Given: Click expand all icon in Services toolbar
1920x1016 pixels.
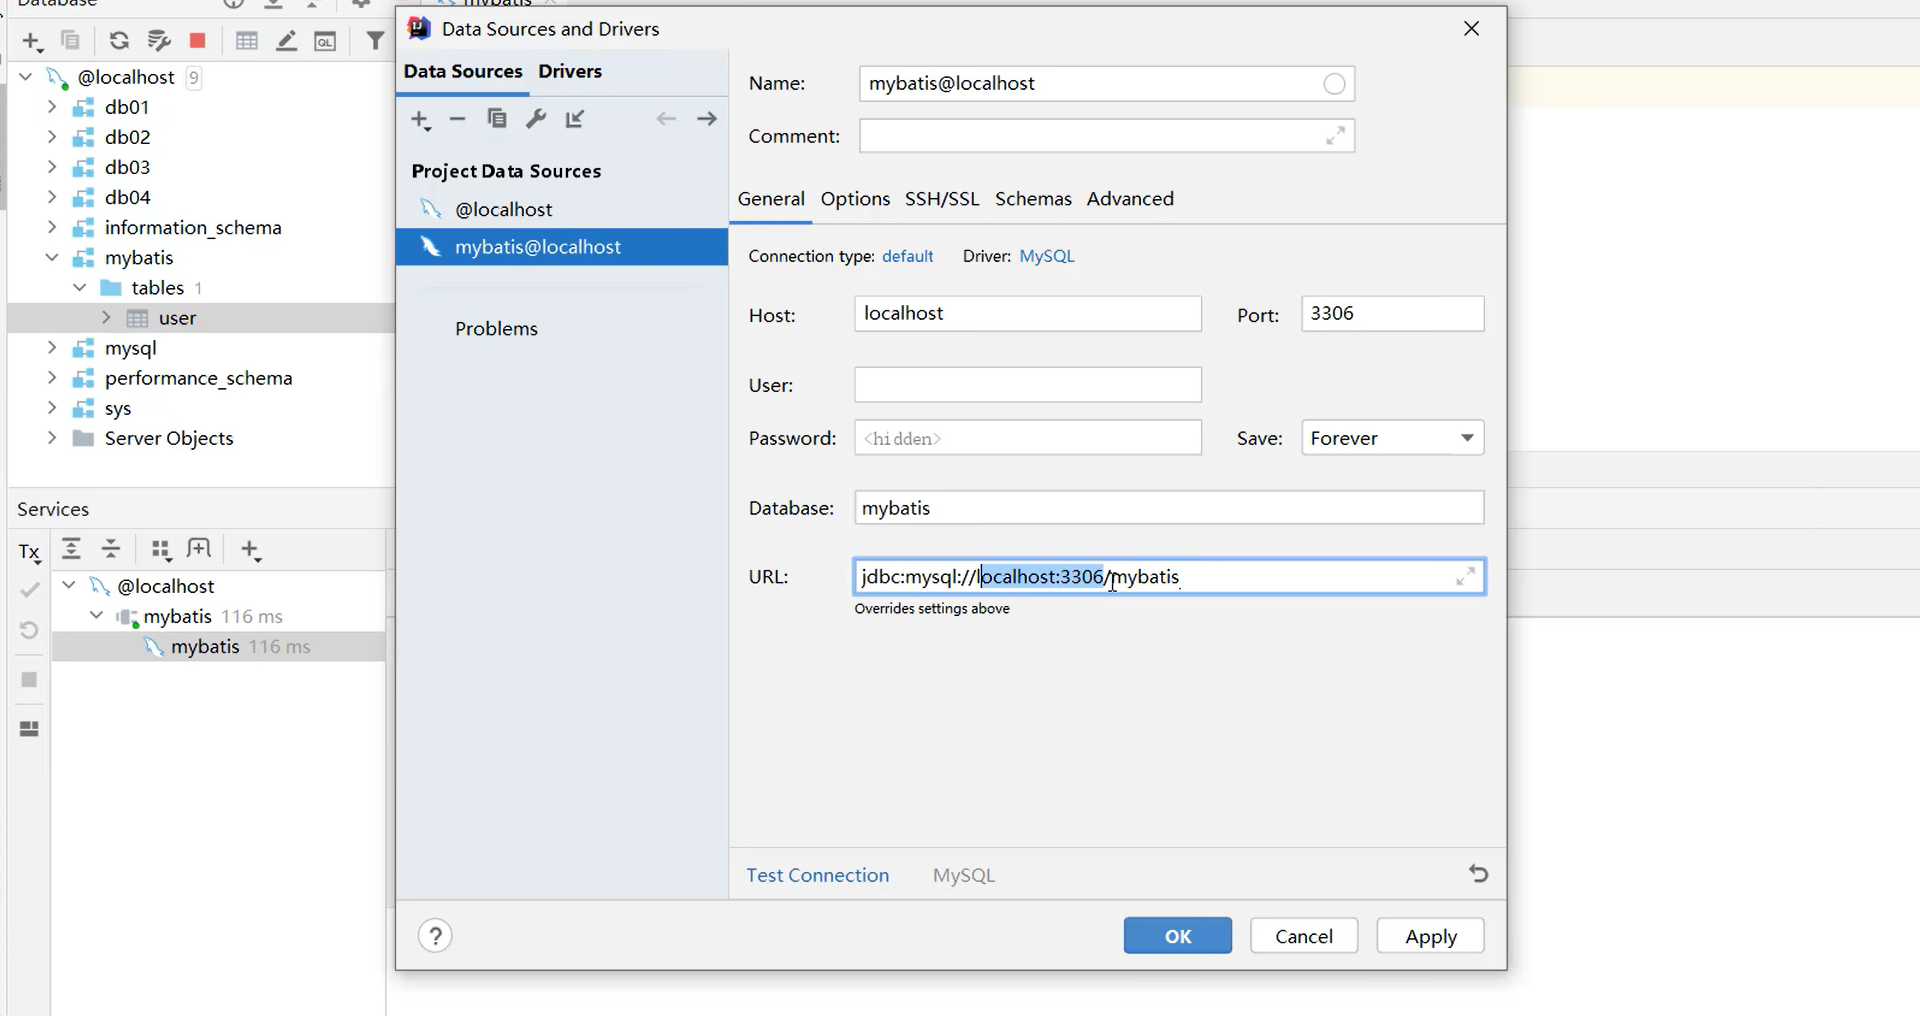Looking at the screenshot, I should click(71, 549).
